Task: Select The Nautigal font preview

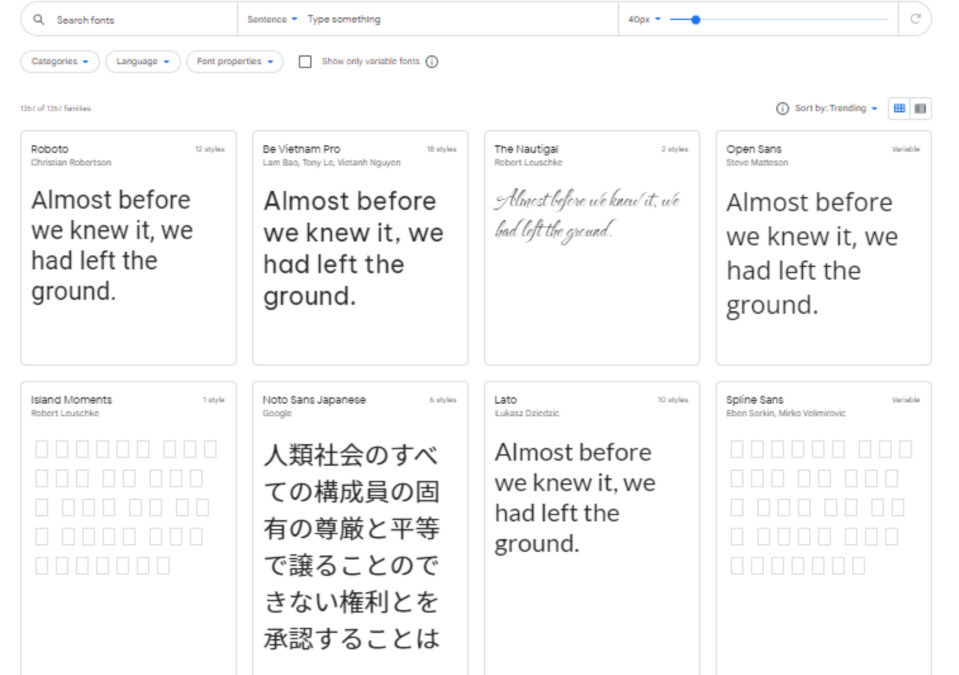Action: (x=591, y=215)
